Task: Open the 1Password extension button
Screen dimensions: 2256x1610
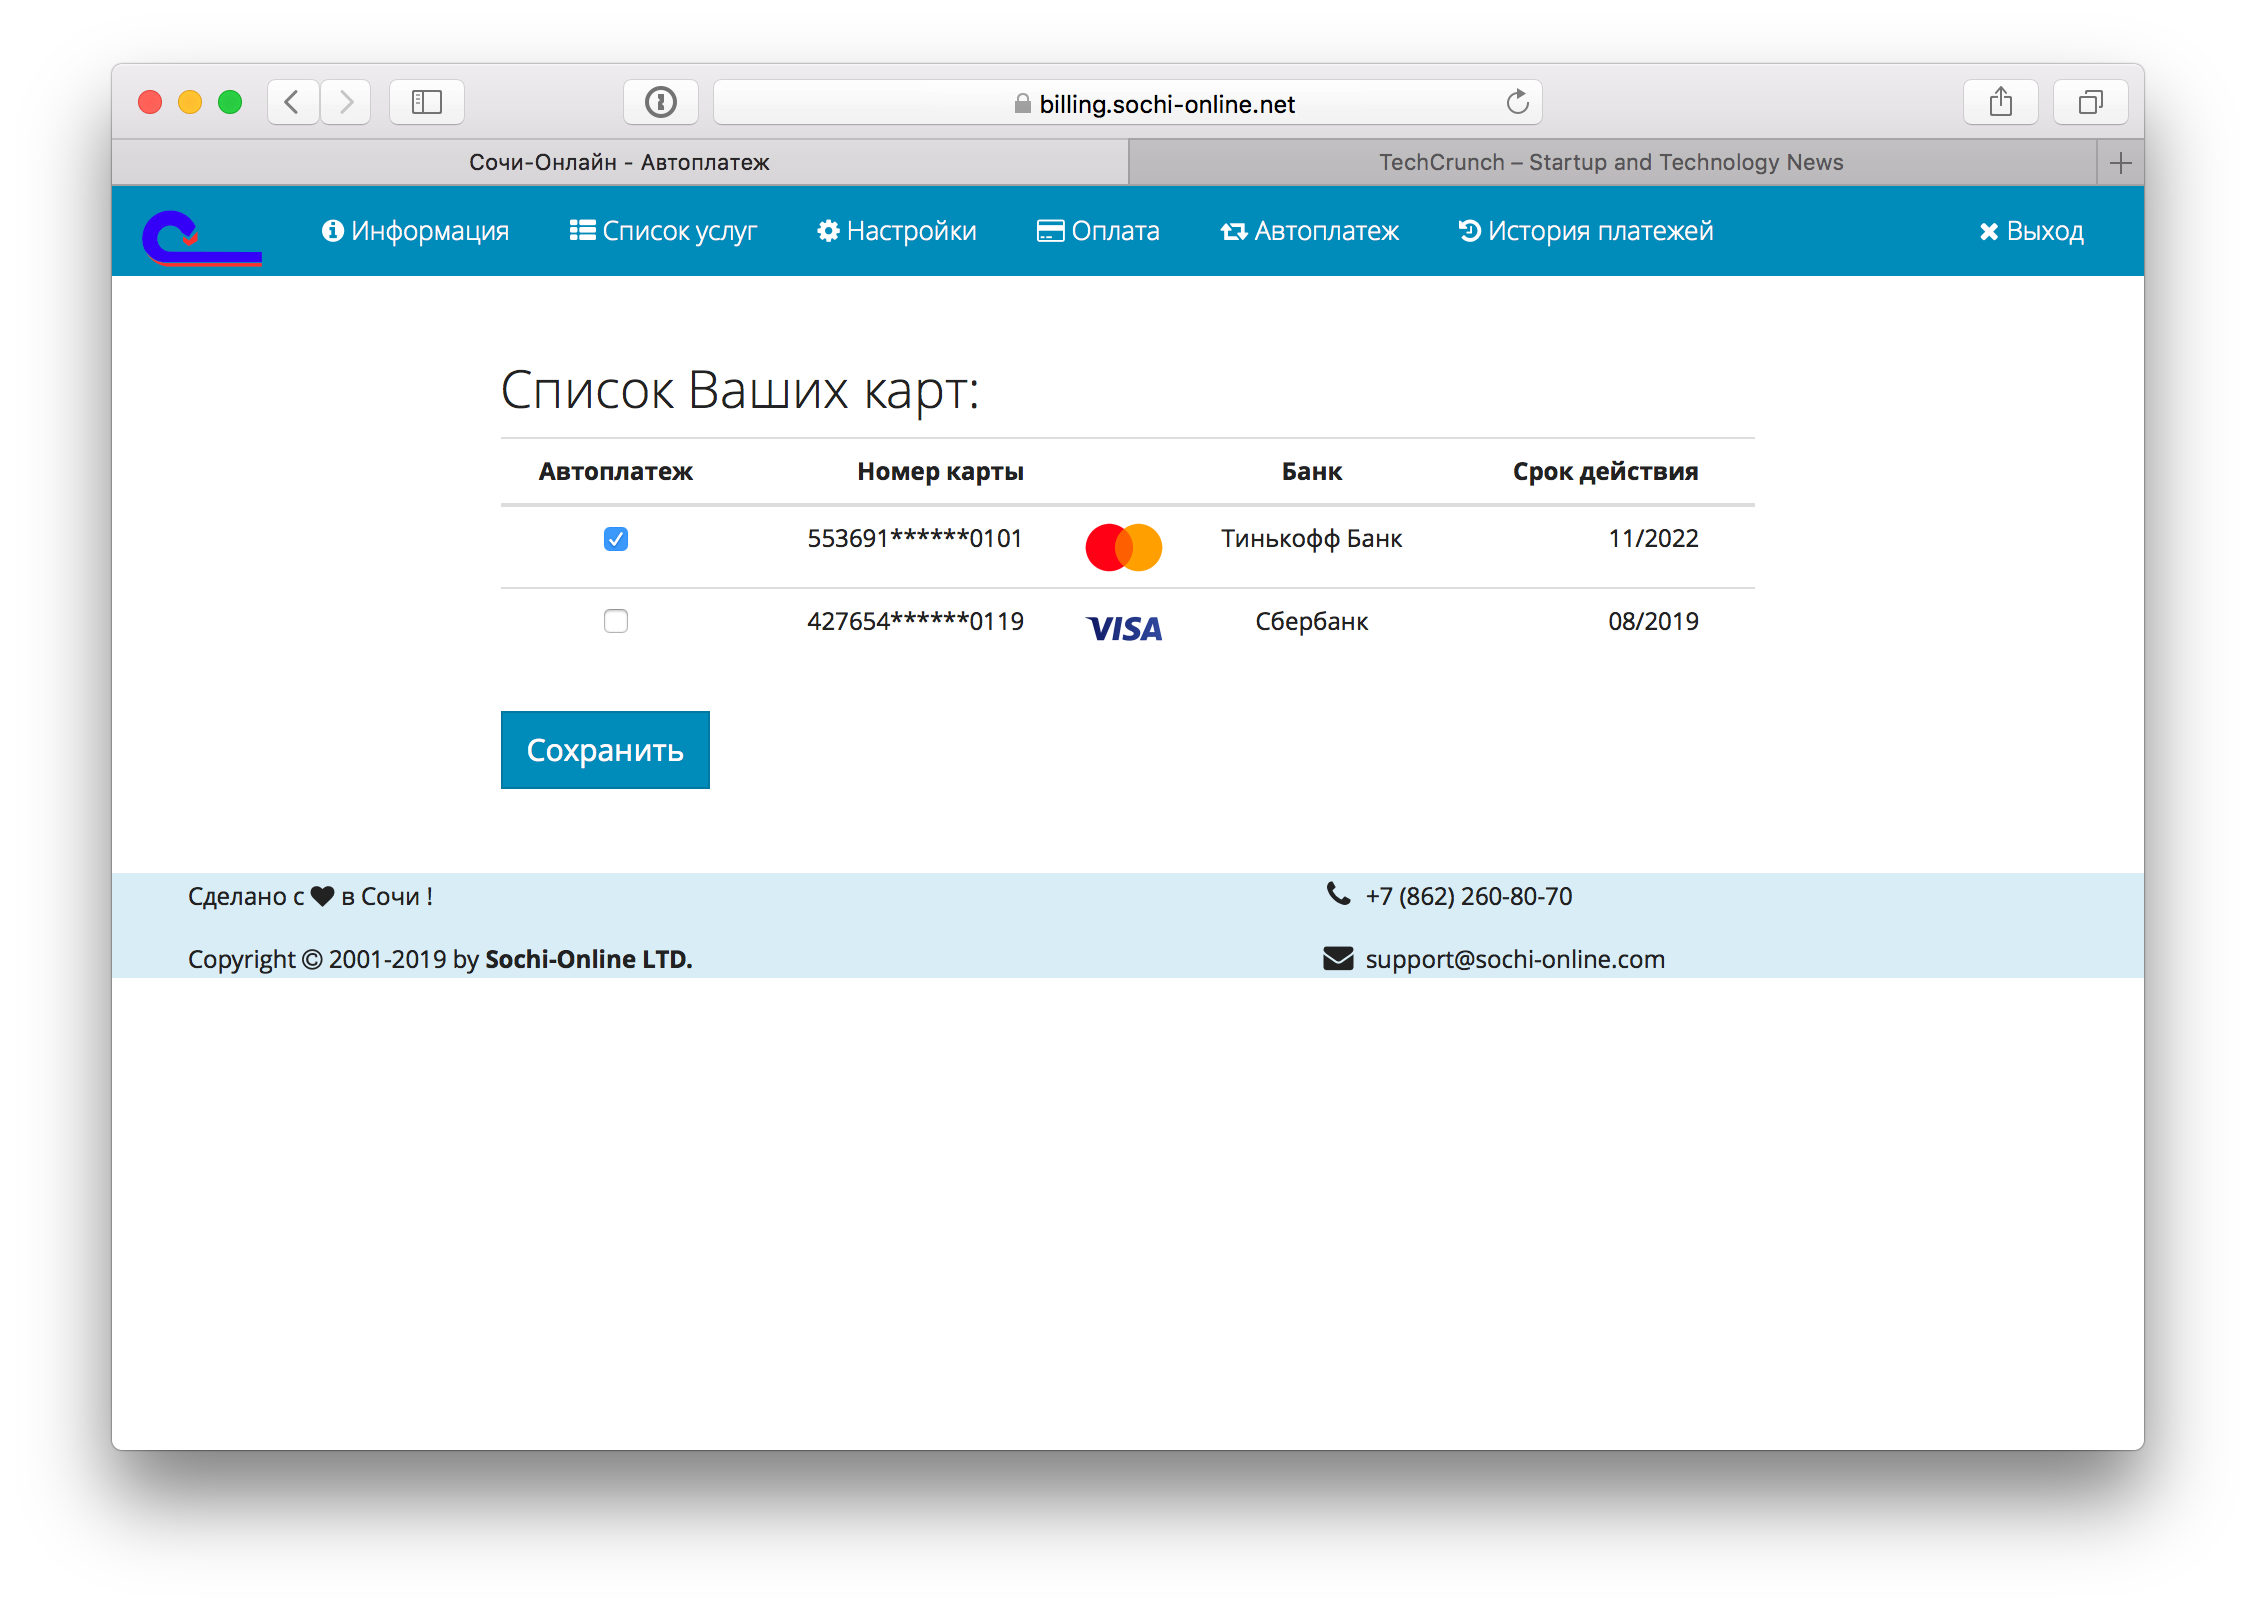Action: click(661, 102)
